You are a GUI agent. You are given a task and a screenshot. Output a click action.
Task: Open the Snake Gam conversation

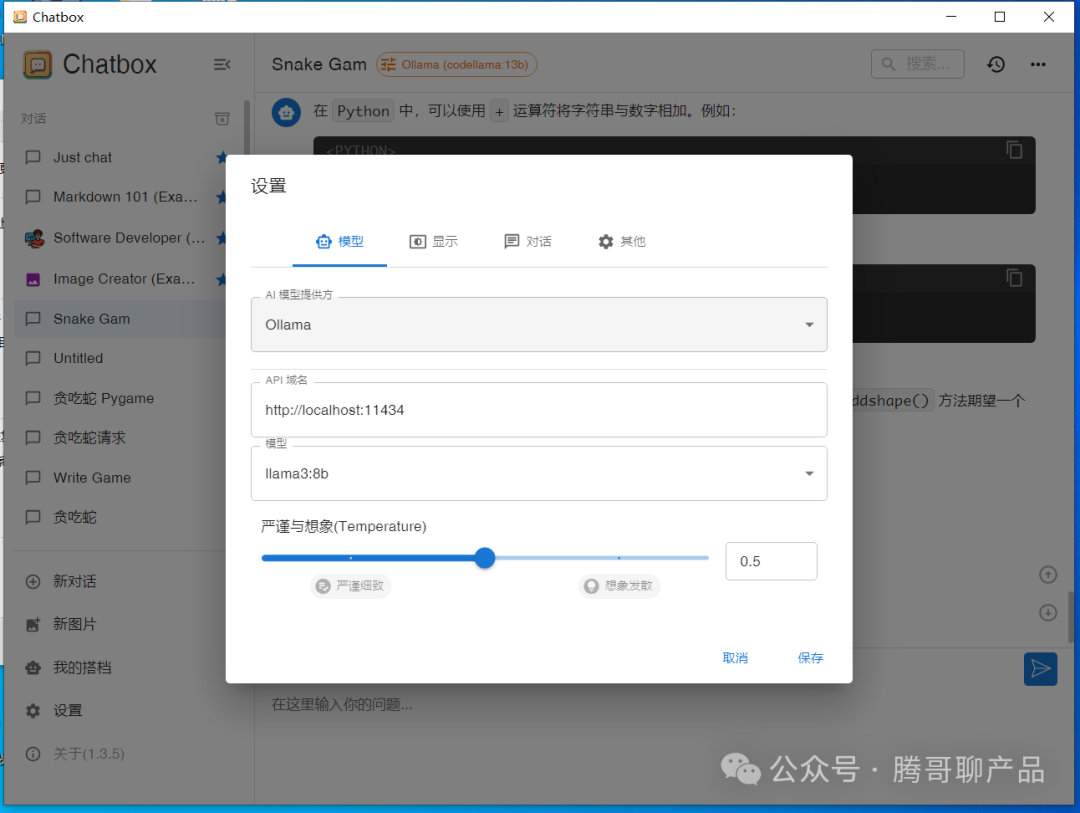coord(121,319)
